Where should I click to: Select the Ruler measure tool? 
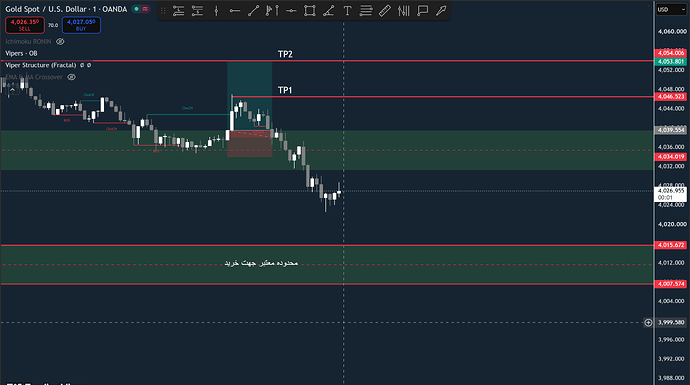point(385,11)
